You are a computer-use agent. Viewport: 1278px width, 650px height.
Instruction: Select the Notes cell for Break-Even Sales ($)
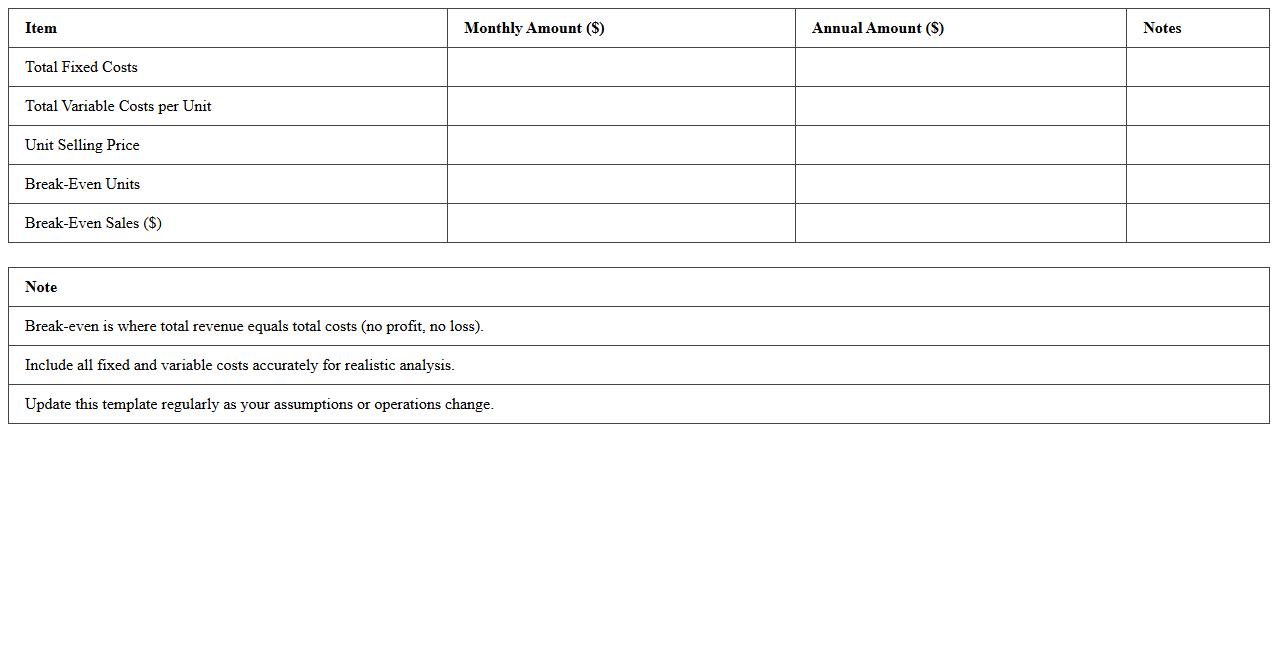coord(1197,223)
